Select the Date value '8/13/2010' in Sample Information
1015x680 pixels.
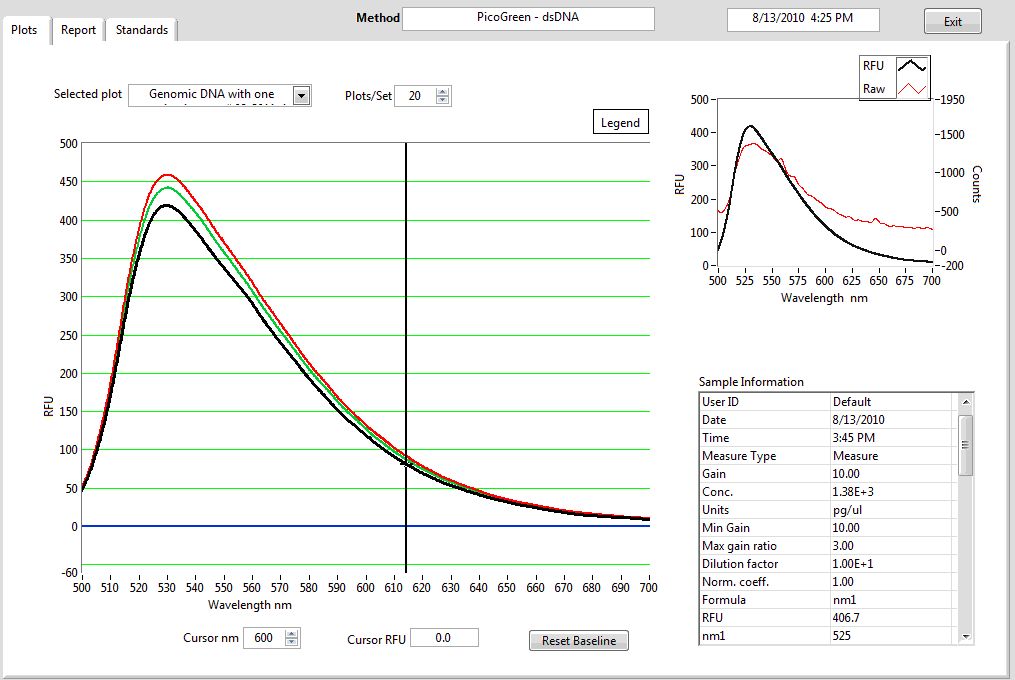coord(858,420)
